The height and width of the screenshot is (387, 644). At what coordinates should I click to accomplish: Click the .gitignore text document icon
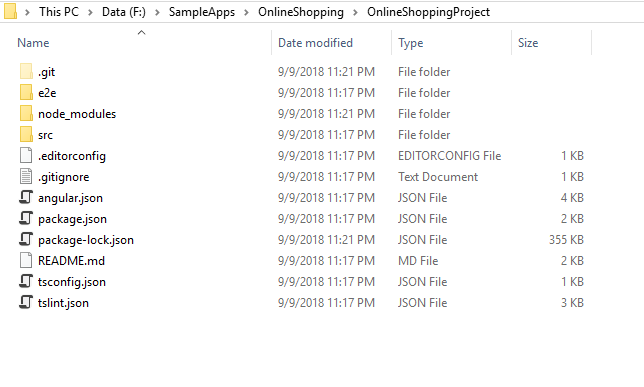[x=26, y=177]
